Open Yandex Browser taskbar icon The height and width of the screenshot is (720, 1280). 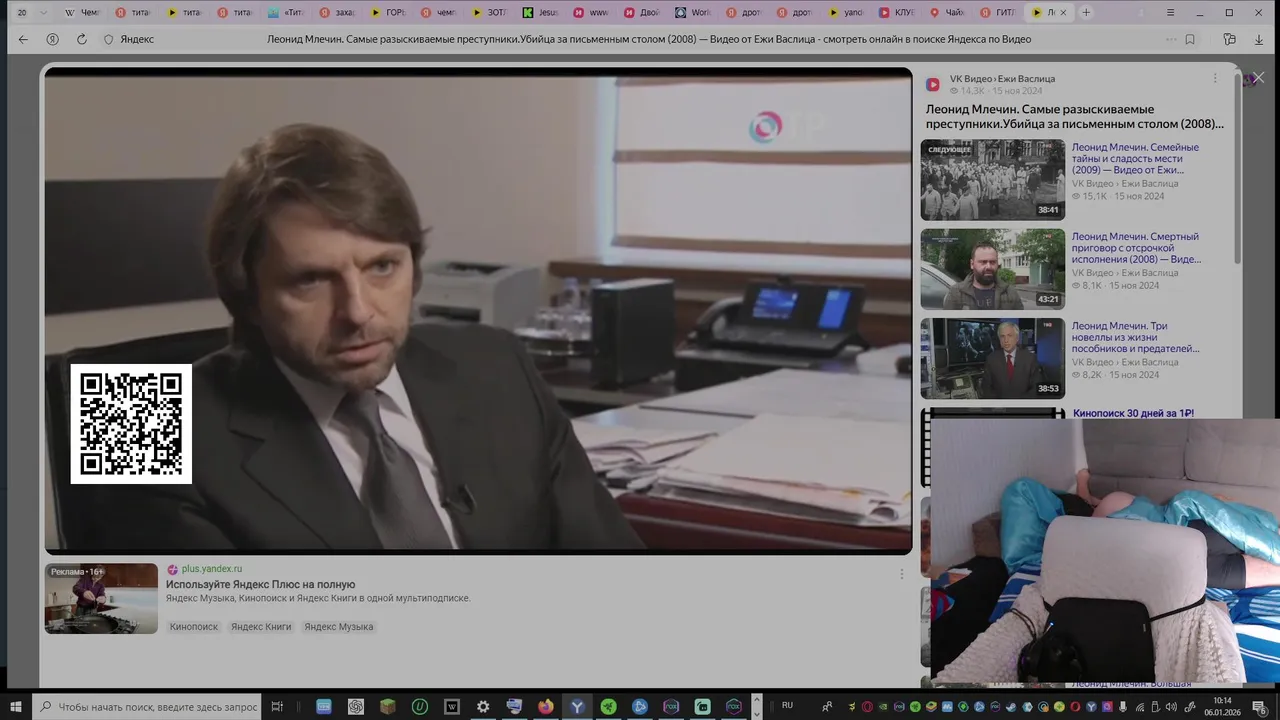pos(577,706)
